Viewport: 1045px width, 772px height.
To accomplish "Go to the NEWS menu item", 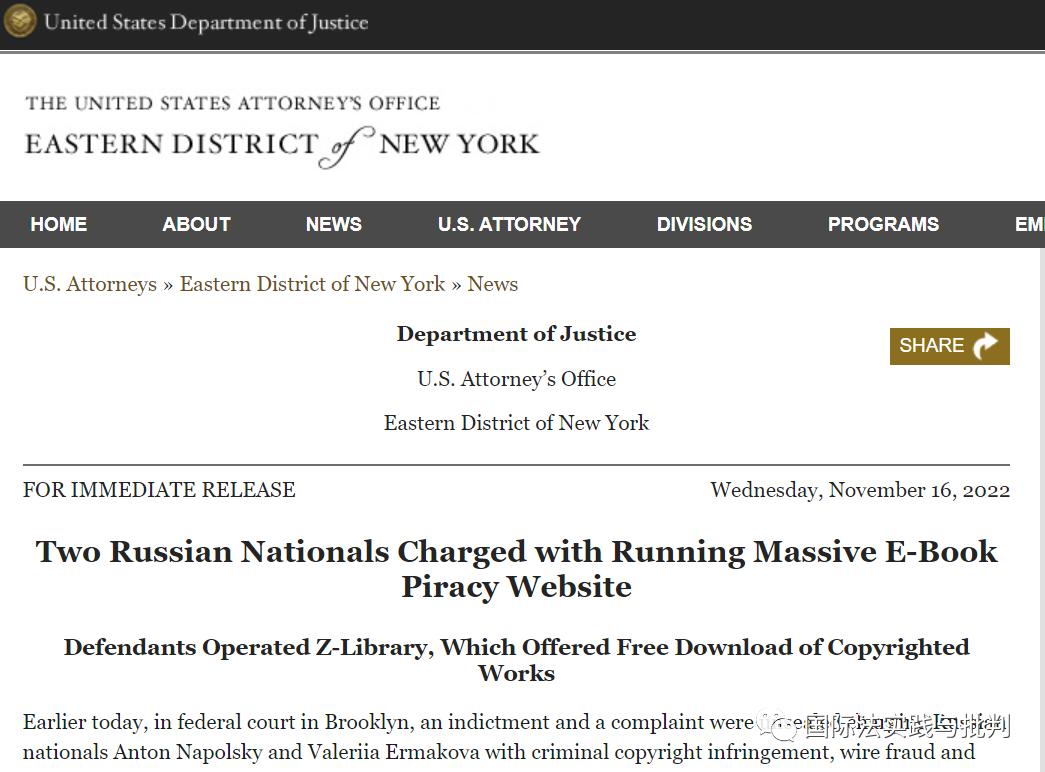I will 334,224.
